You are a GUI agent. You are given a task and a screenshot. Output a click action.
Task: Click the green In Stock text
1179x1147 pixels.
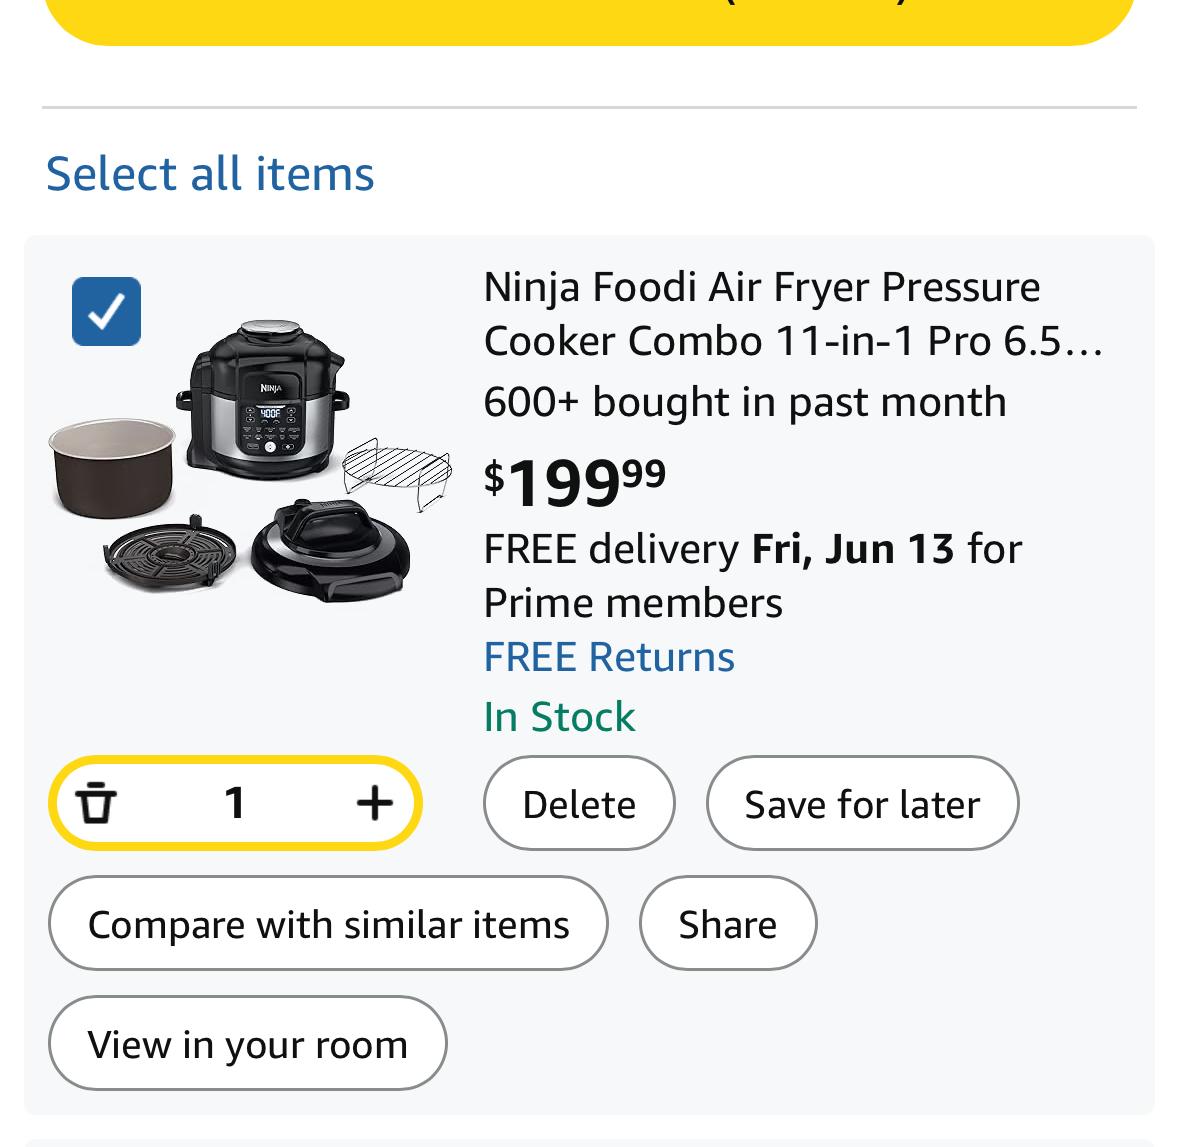click(x=559, y=717)
